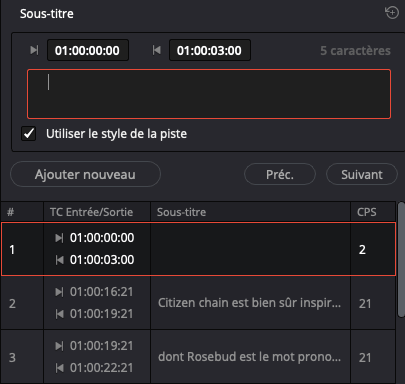
Task: Go to previous subtitle with Préc.
Action: click(280, 174)
